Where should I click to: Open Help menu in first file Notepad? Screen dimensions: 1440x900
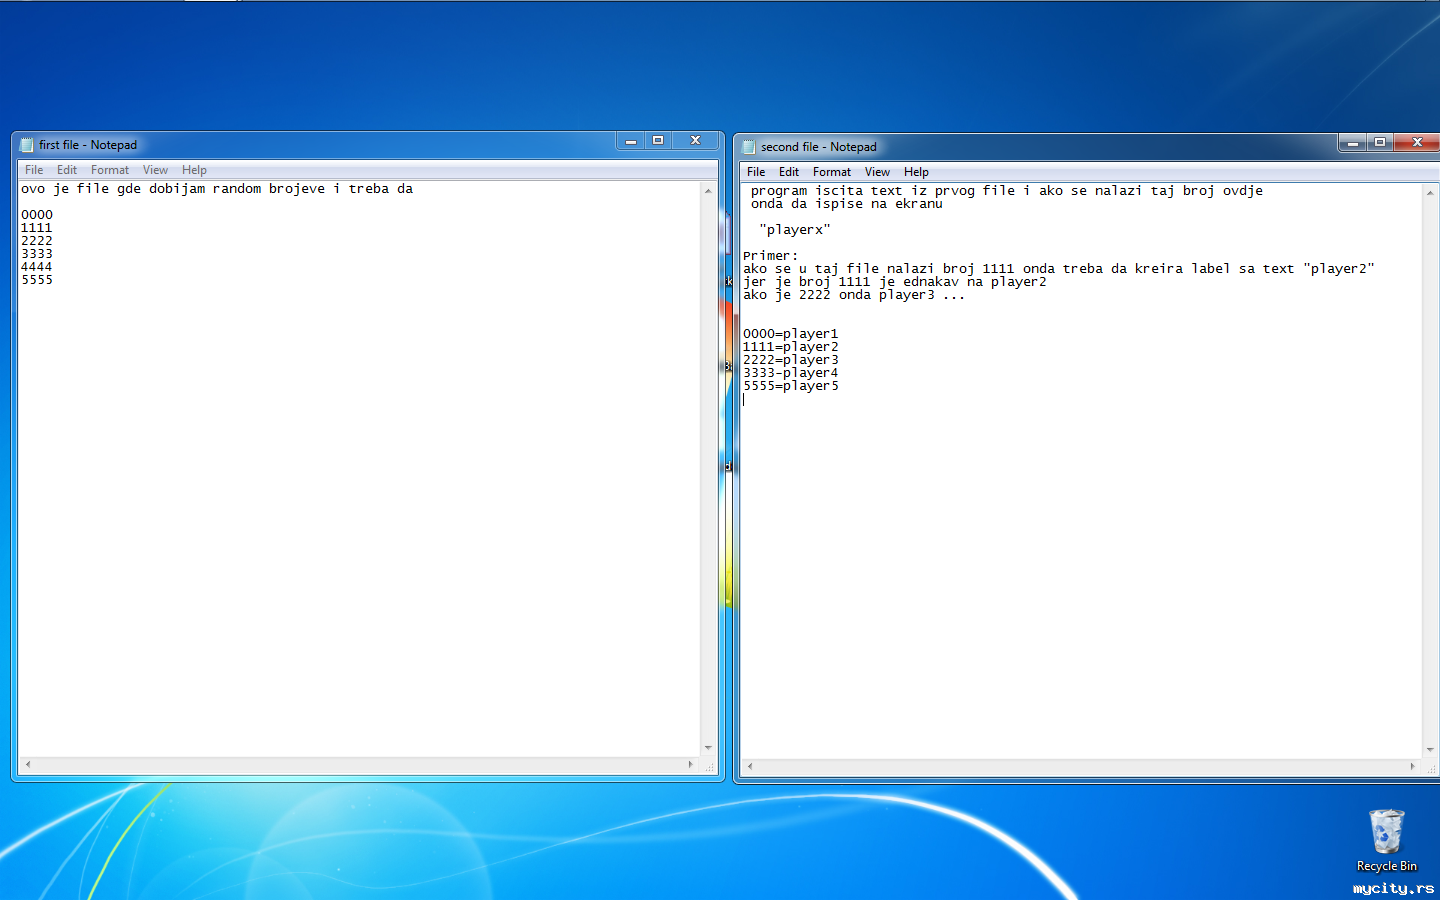click(194, 170)
